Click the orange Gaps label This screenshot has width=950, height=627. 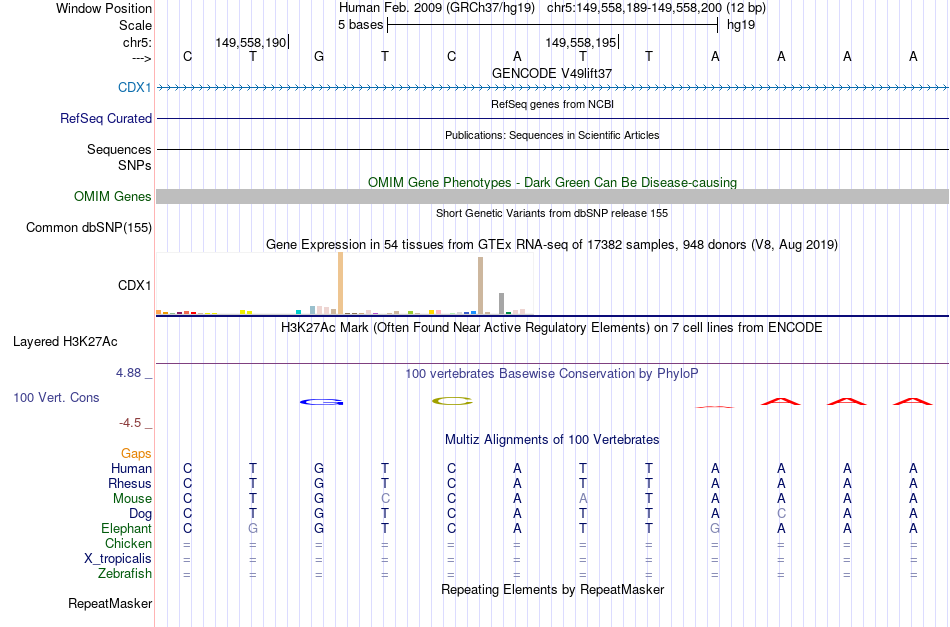(x=136, y=453)
